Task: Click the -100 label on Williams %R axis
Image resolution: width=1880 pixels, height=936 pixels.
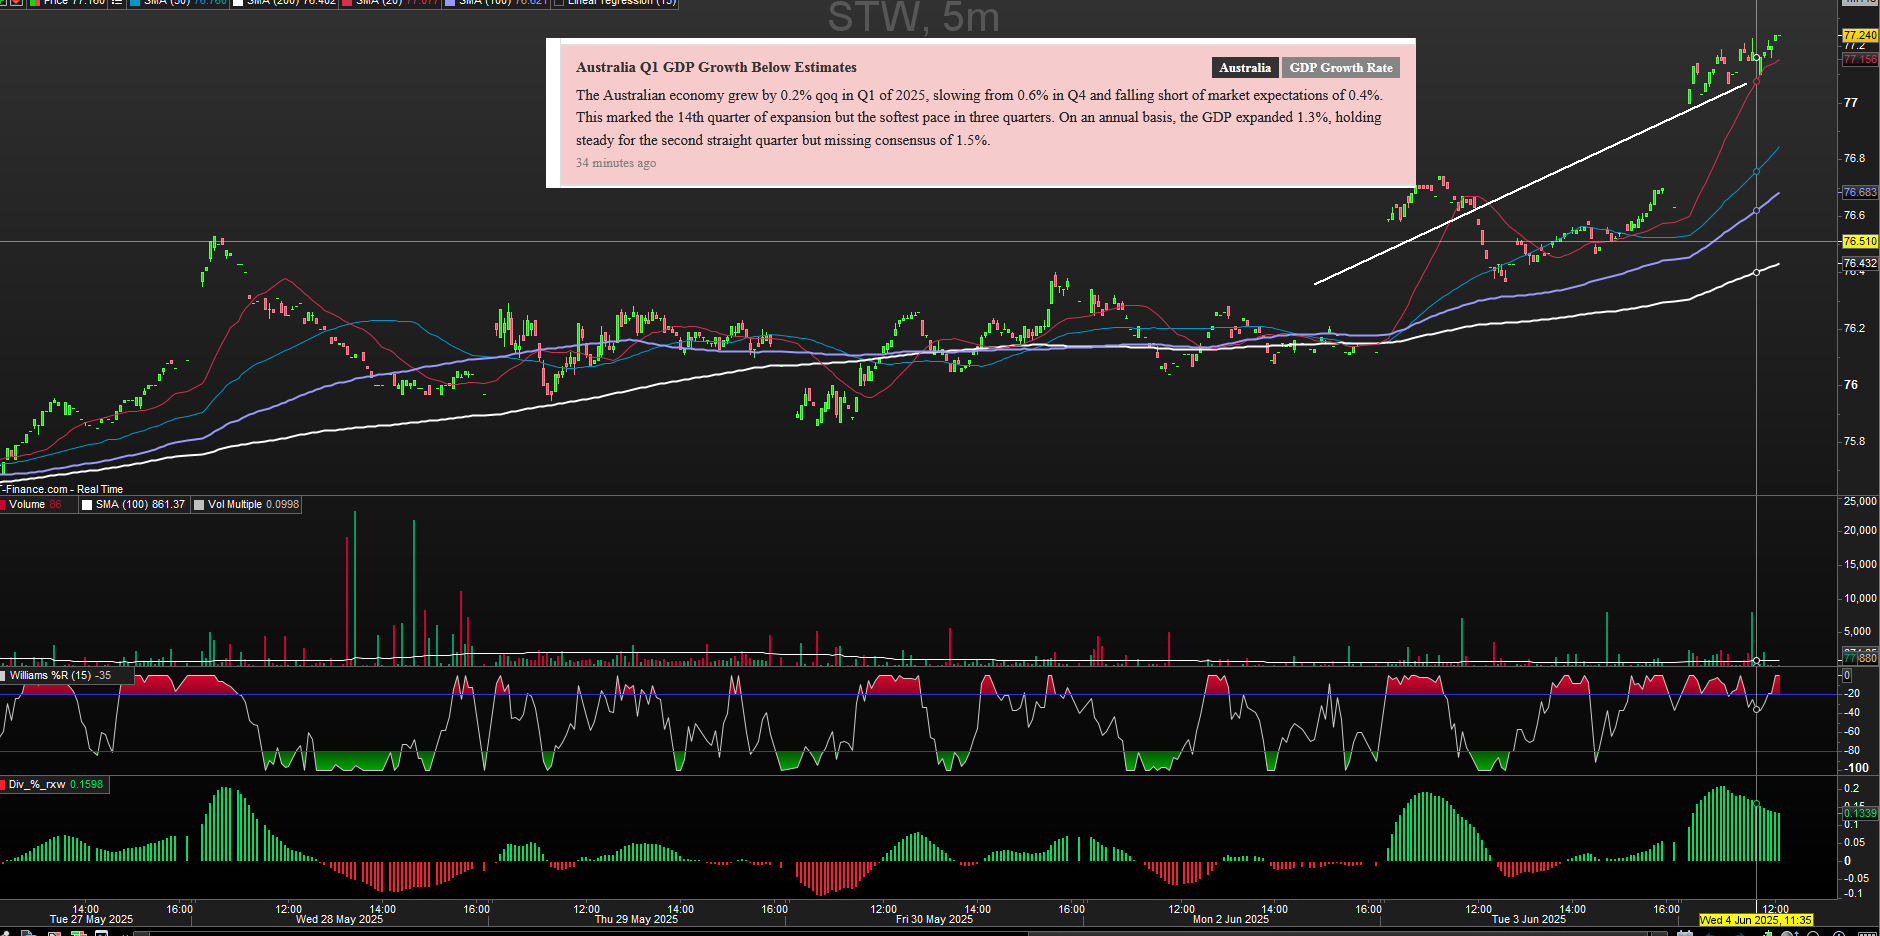Action: tap(1857, 768)
